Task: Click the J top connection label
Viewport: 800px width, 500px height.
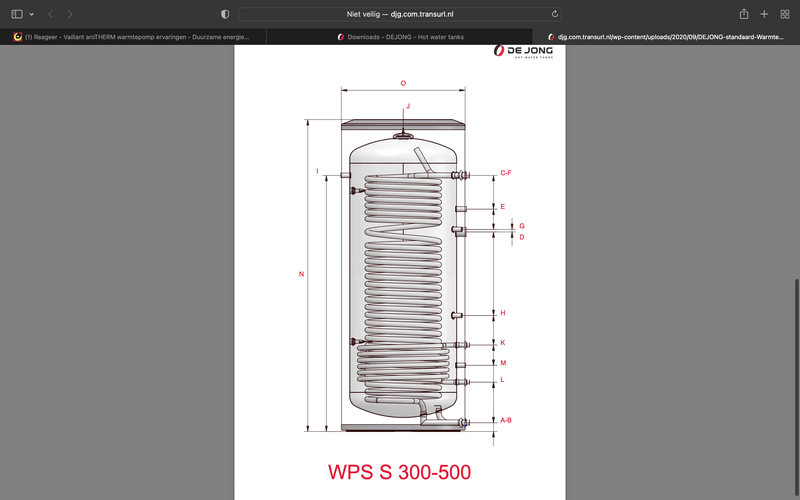Action: coord(408,106)
